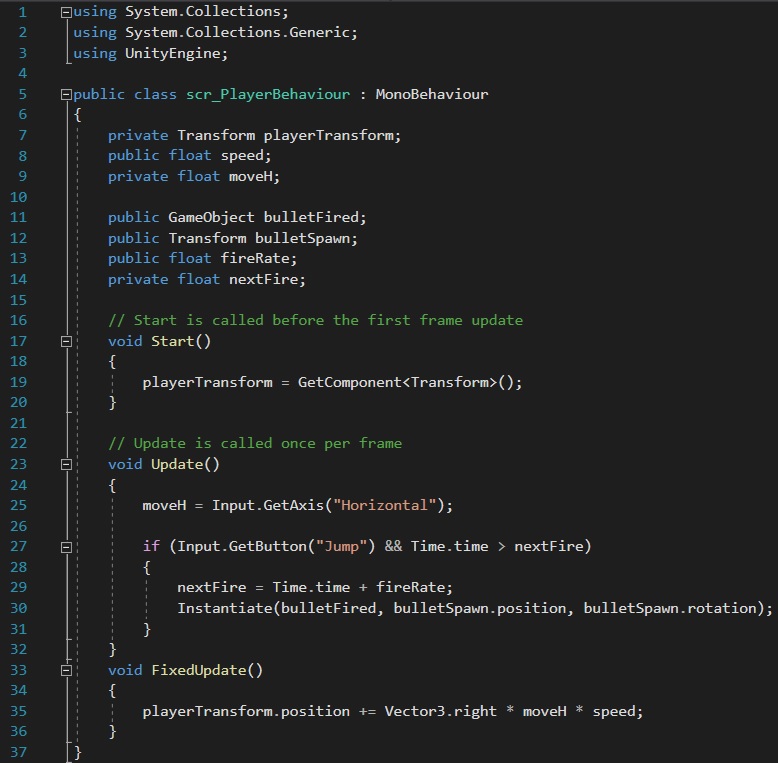This screenshot has width=778, height=763.
Task: Place cursor on MonoBehaviour base class
Action: [x=432, y=94]
